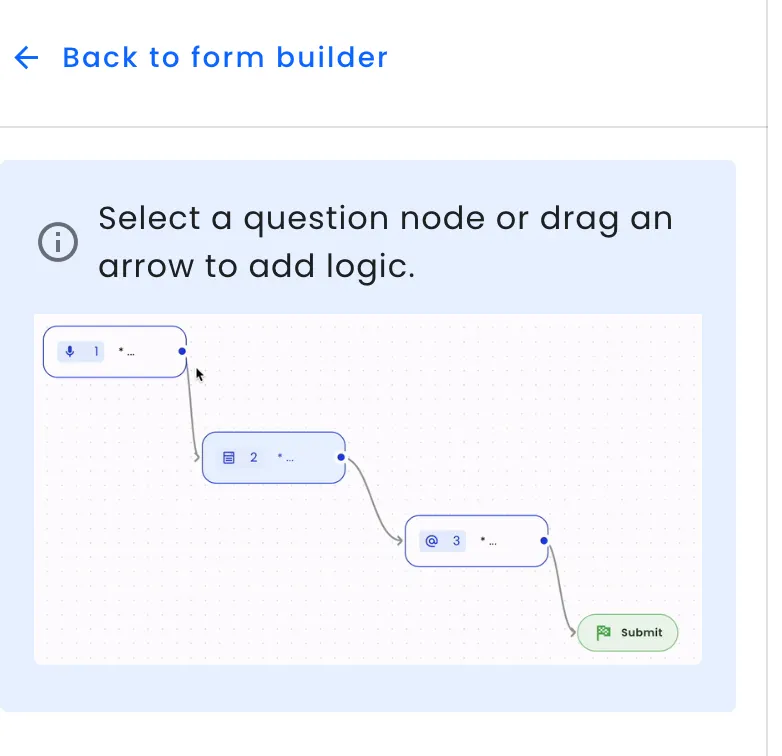Screen dimensions: 782x756
Task: Click the blue connector dot on node 3
Action: pos(544,541)
